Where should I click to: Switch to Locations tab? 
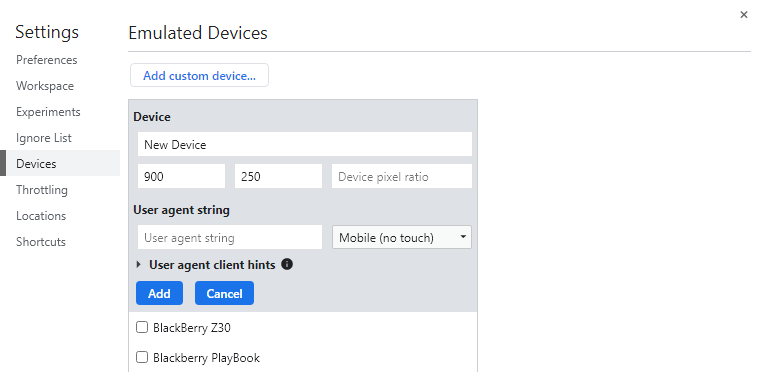pos(41,216)
